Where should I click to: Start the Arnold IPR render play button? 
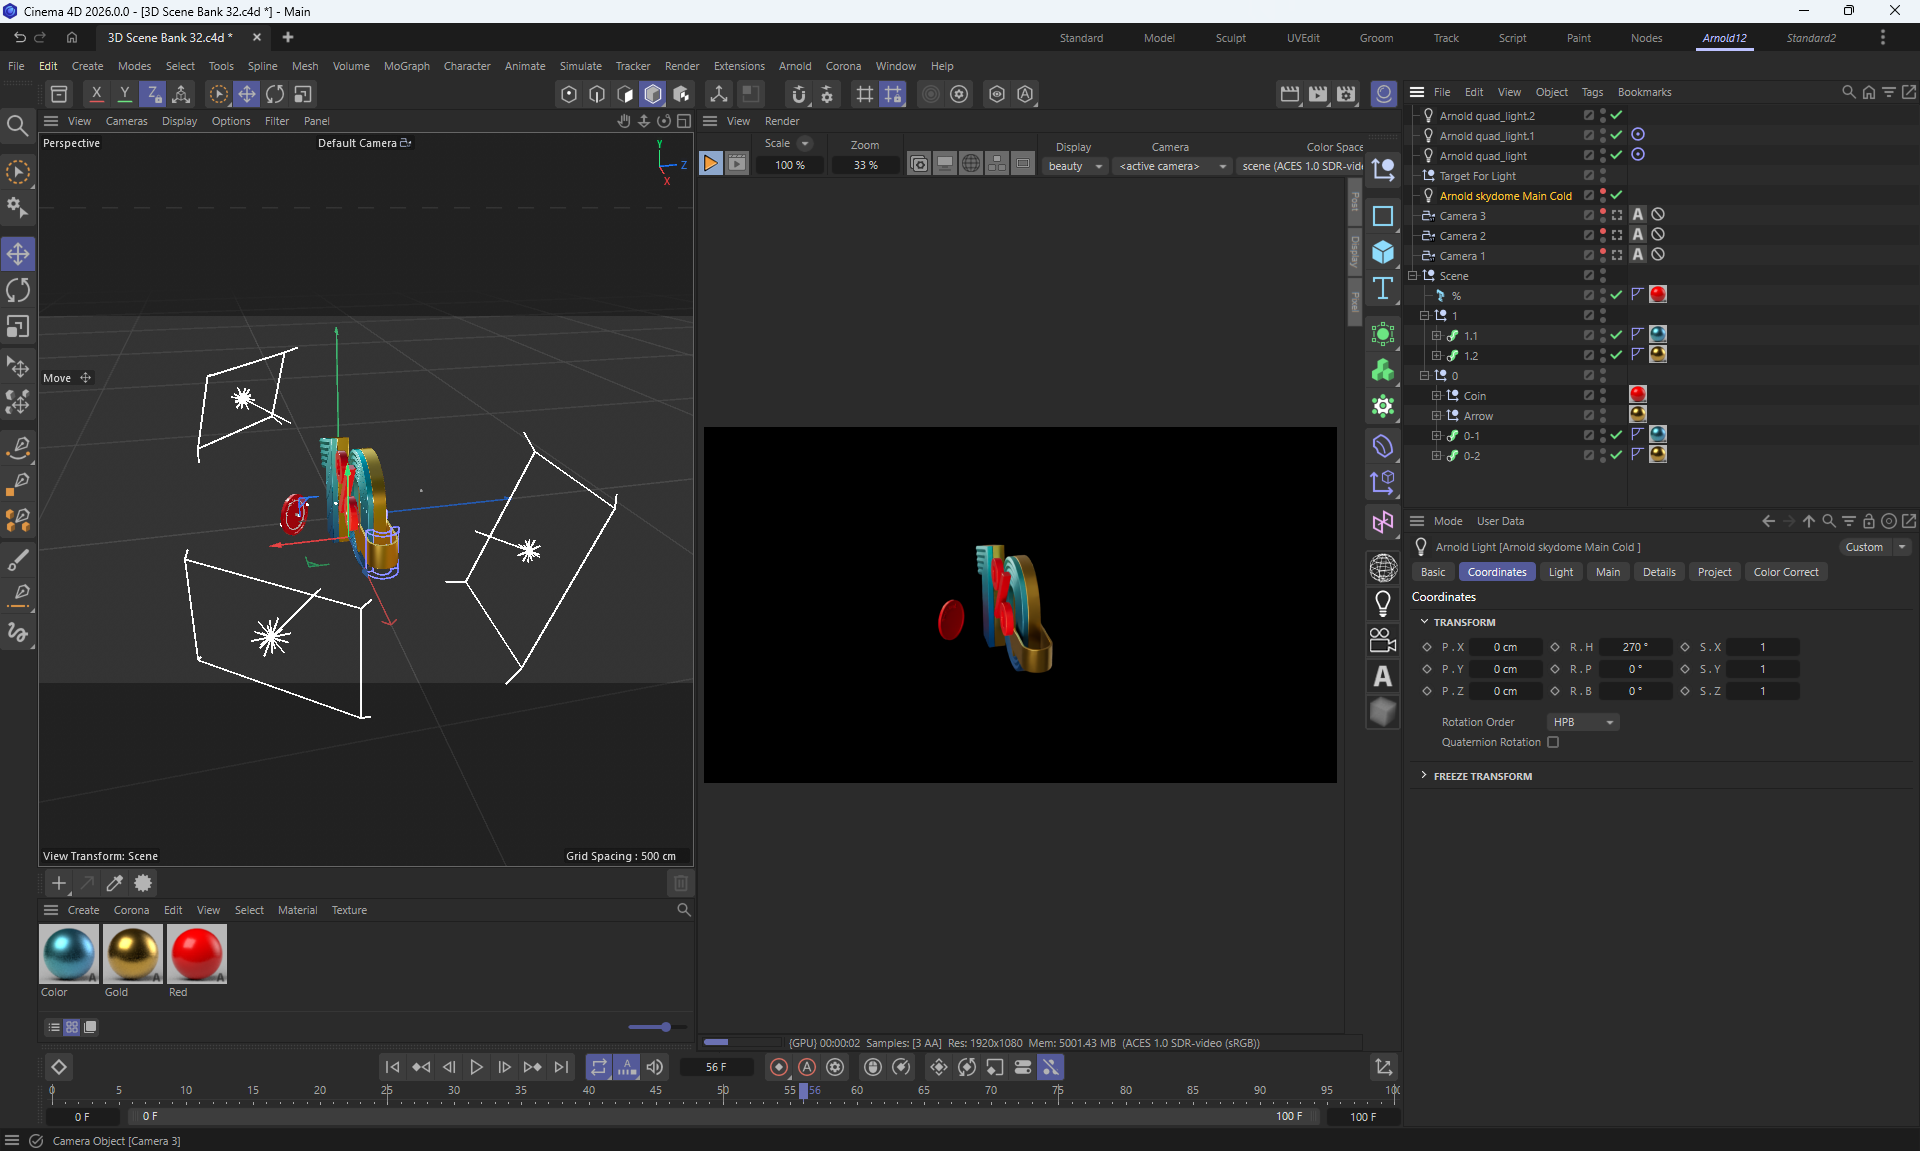[710, 164]
